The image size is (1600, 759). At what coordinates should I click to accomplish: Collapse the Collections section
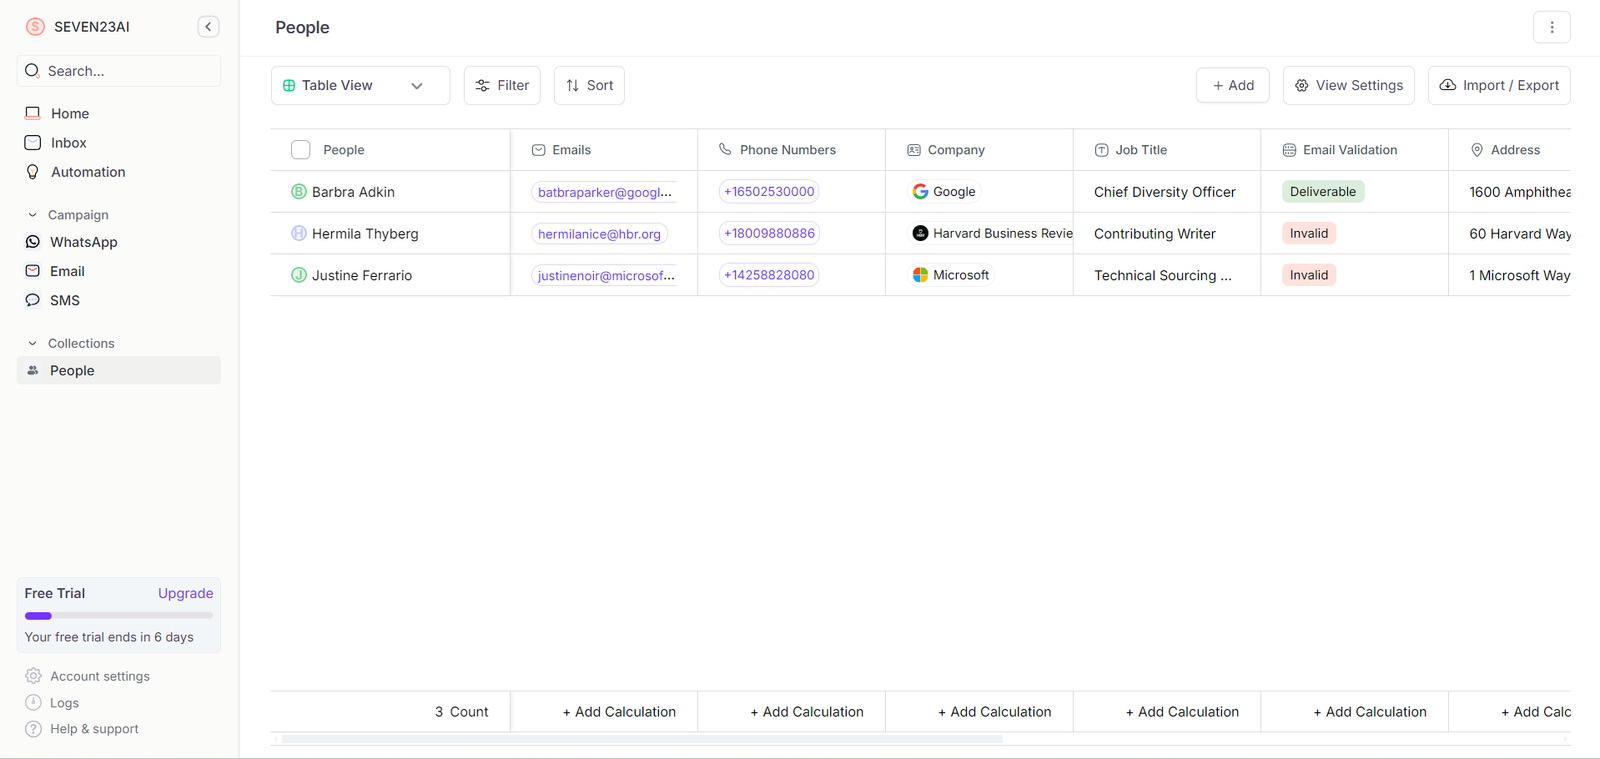32,343
